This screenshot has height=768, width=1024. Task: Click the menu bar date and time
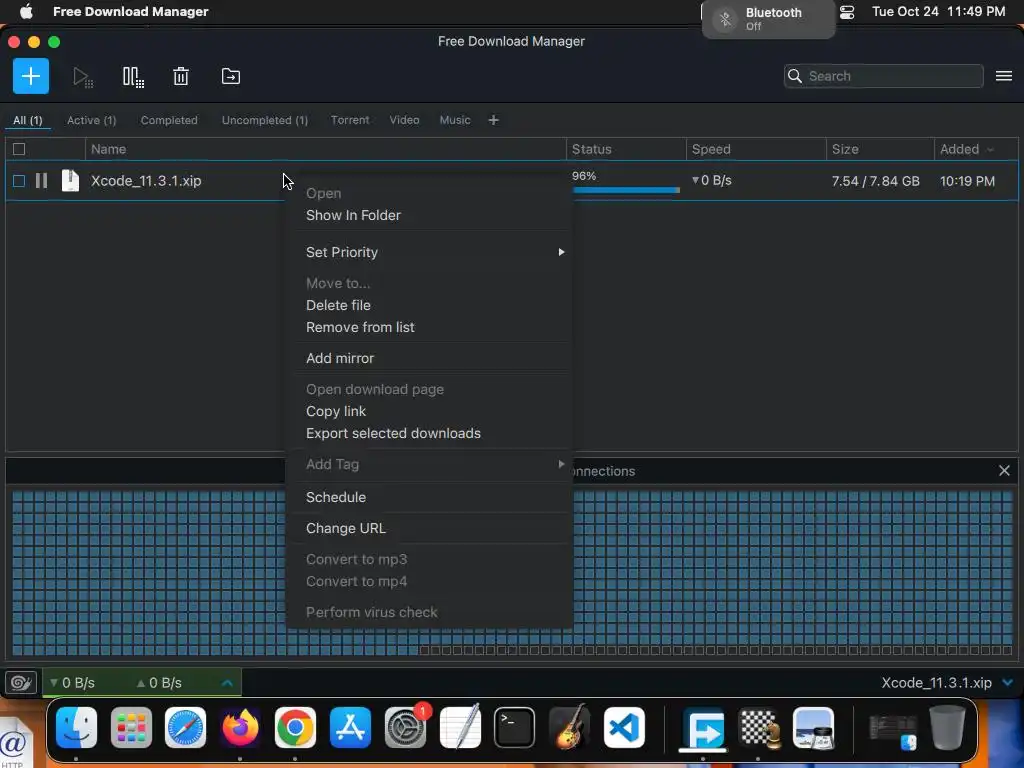coord(938,12)
